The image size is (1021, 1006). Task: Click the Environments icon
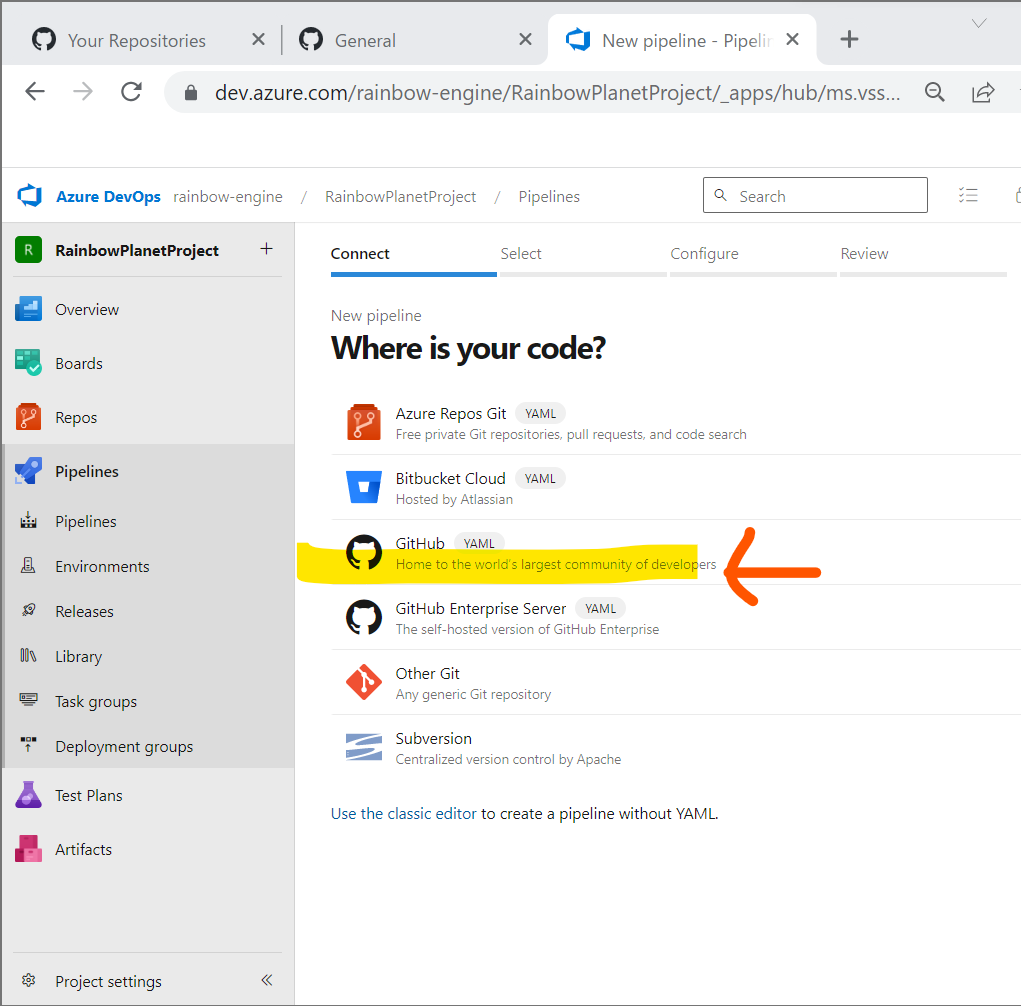point(29,566)
